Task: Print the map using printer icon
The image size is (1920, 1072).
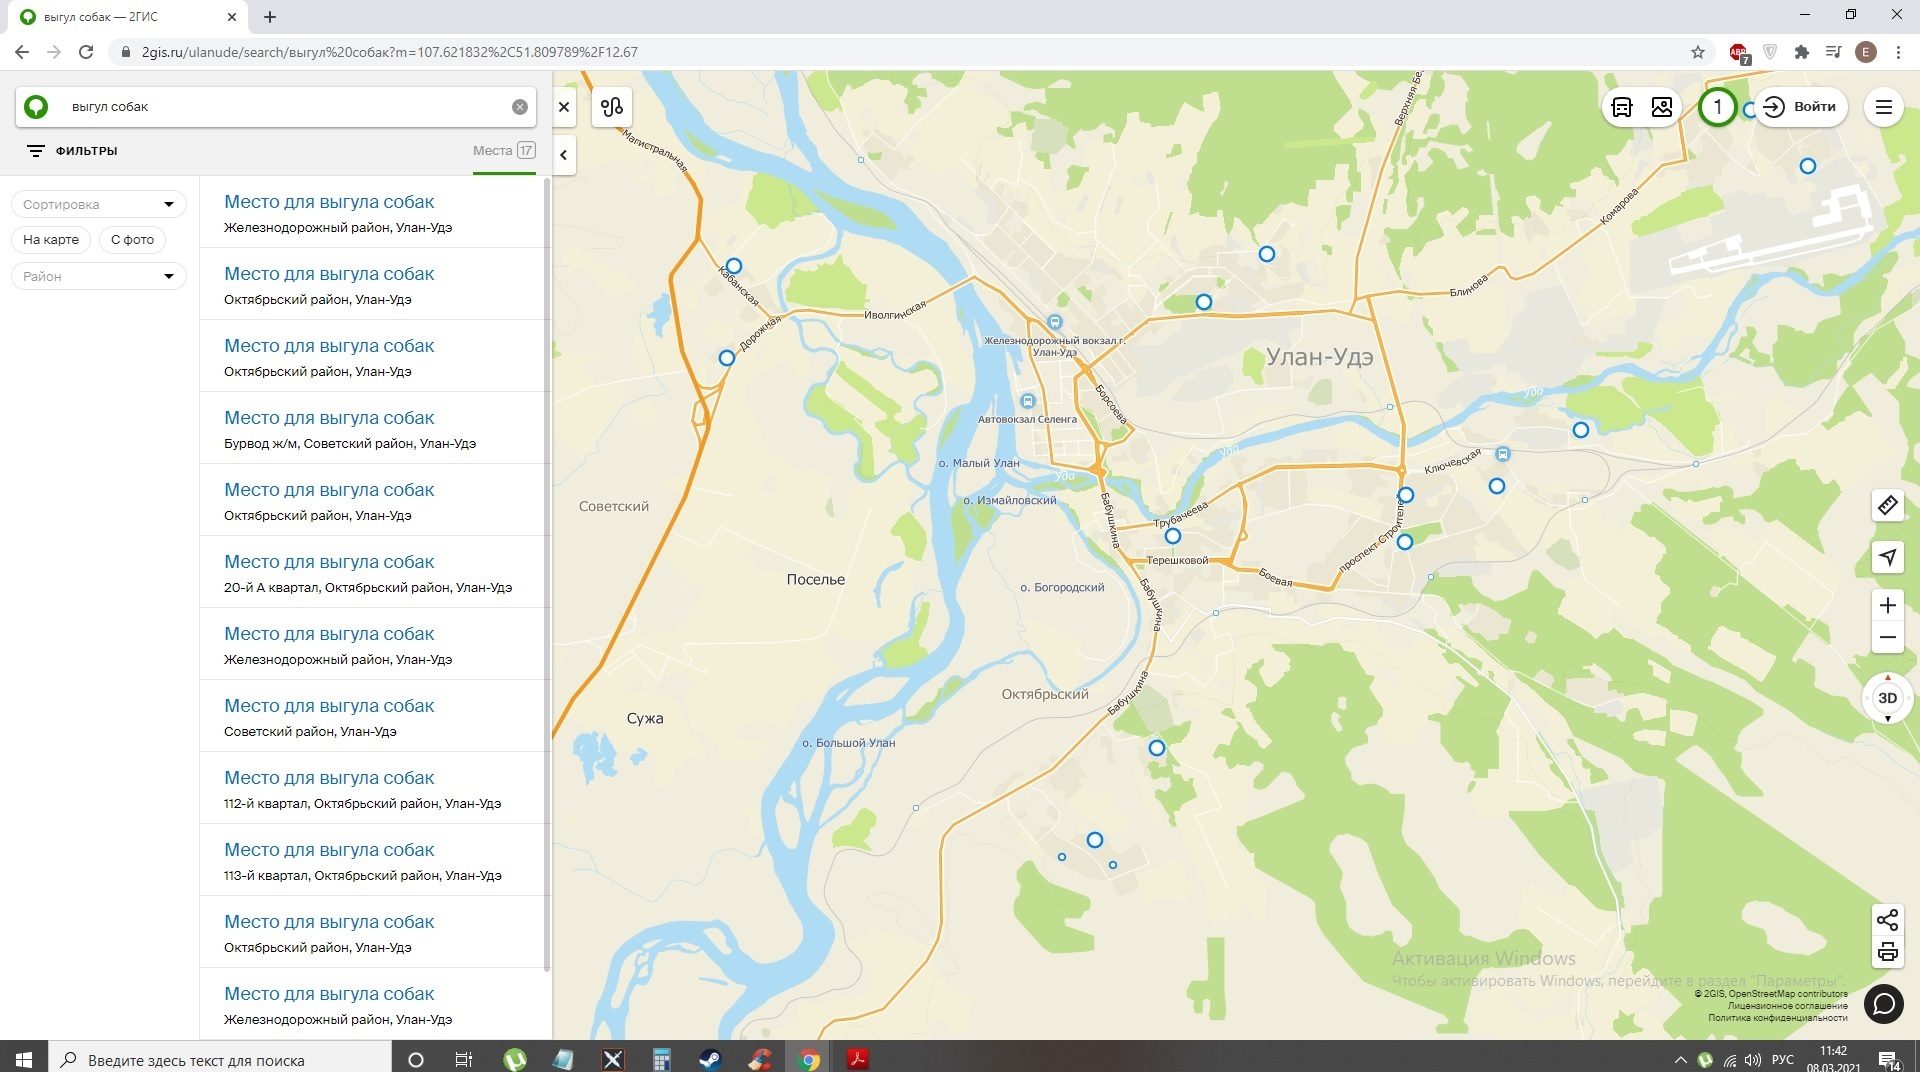Action: (1887, 952)
